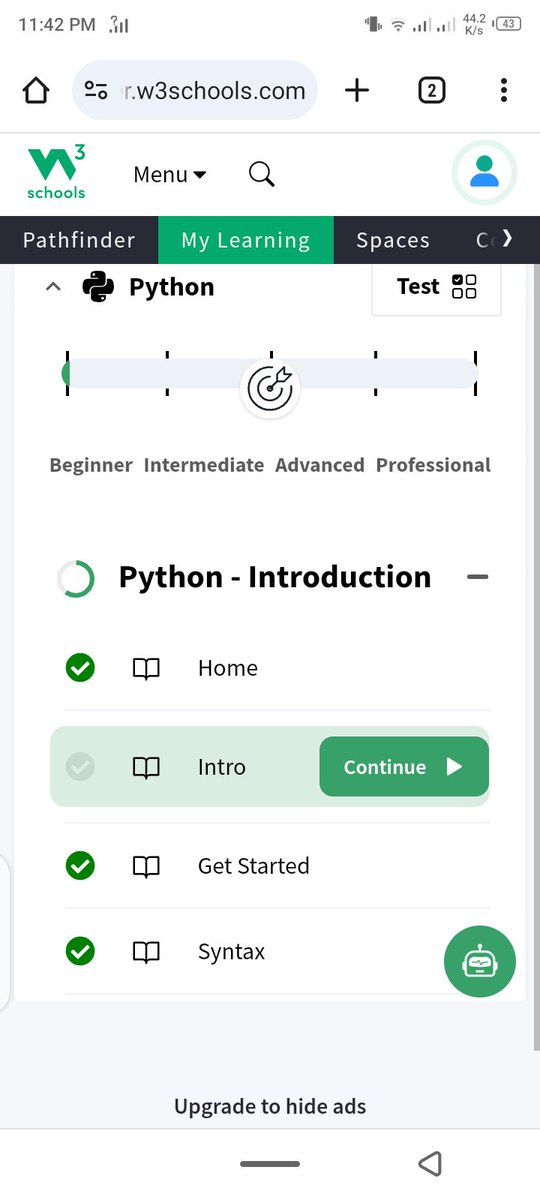Open the Home lesson
The width and height of the screenshot is (540, 1200).
[x=228, y=668]
